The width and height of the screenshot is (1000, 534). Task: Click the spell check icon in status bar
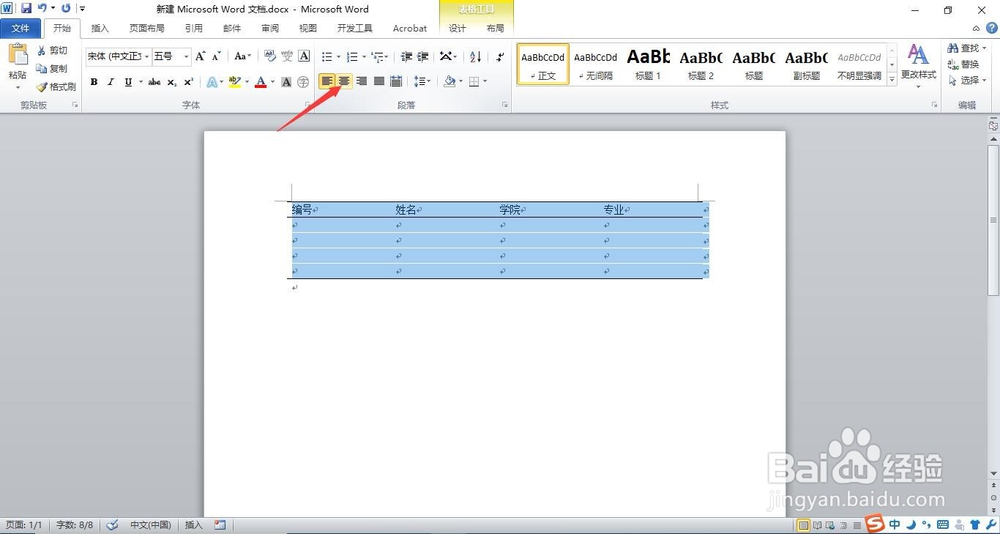point(112,525)
